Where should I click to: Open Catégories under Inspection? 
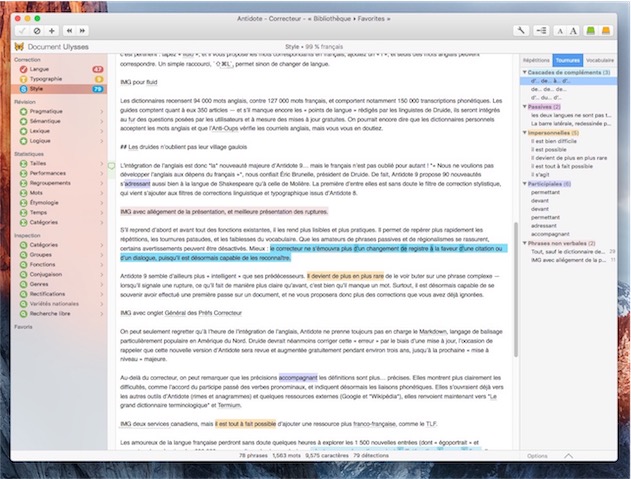coord(60,245)
